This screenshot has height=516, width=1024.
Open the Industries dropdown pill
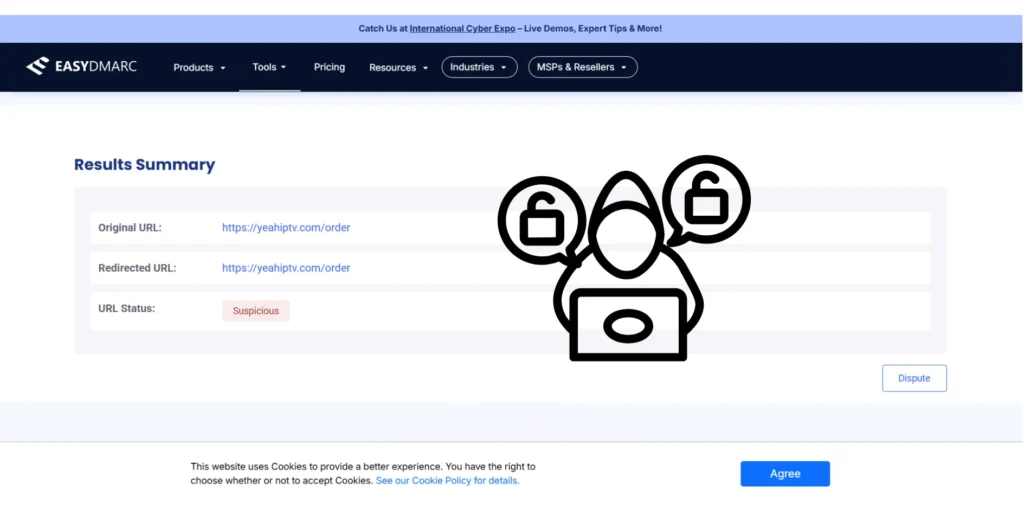pos(479,67)
